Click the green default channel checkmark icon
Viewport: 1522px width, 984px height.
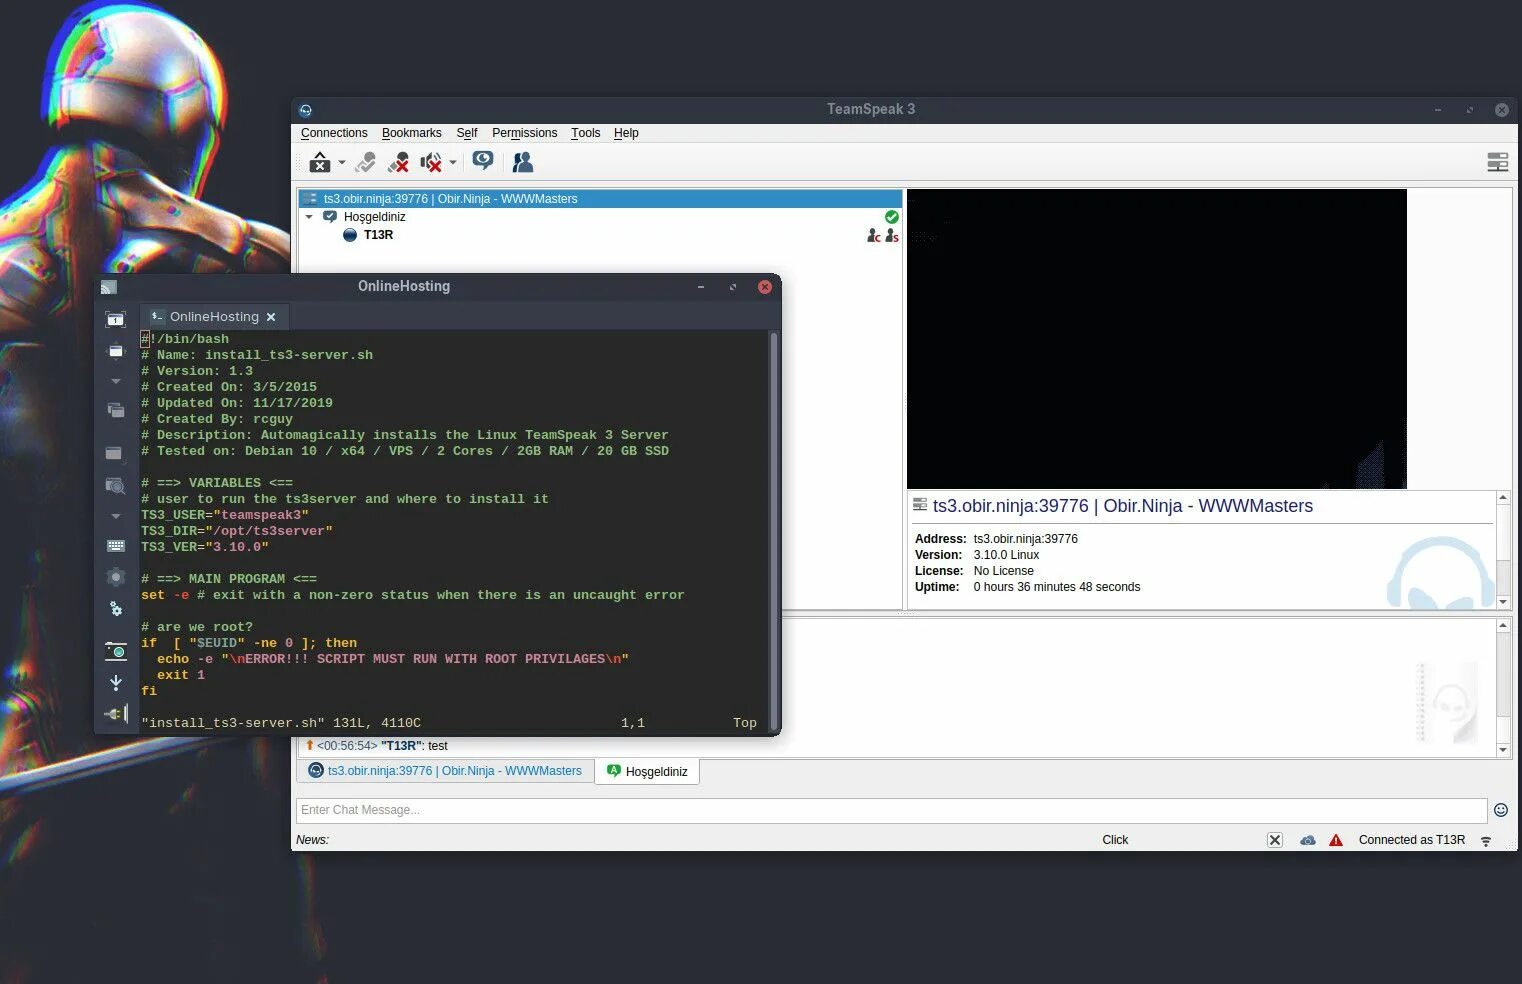click(891, 217)
